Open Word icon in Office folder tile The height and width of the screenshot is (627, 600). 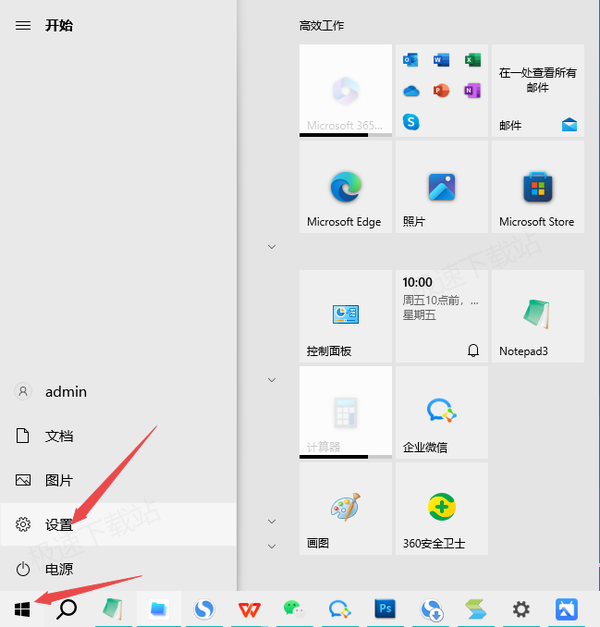(x=441, y=60)
